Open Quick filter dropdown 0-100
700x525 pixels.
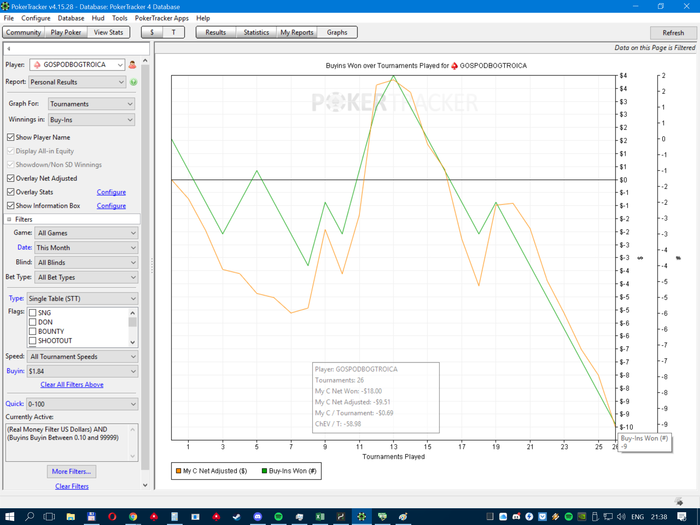[82, 404]
